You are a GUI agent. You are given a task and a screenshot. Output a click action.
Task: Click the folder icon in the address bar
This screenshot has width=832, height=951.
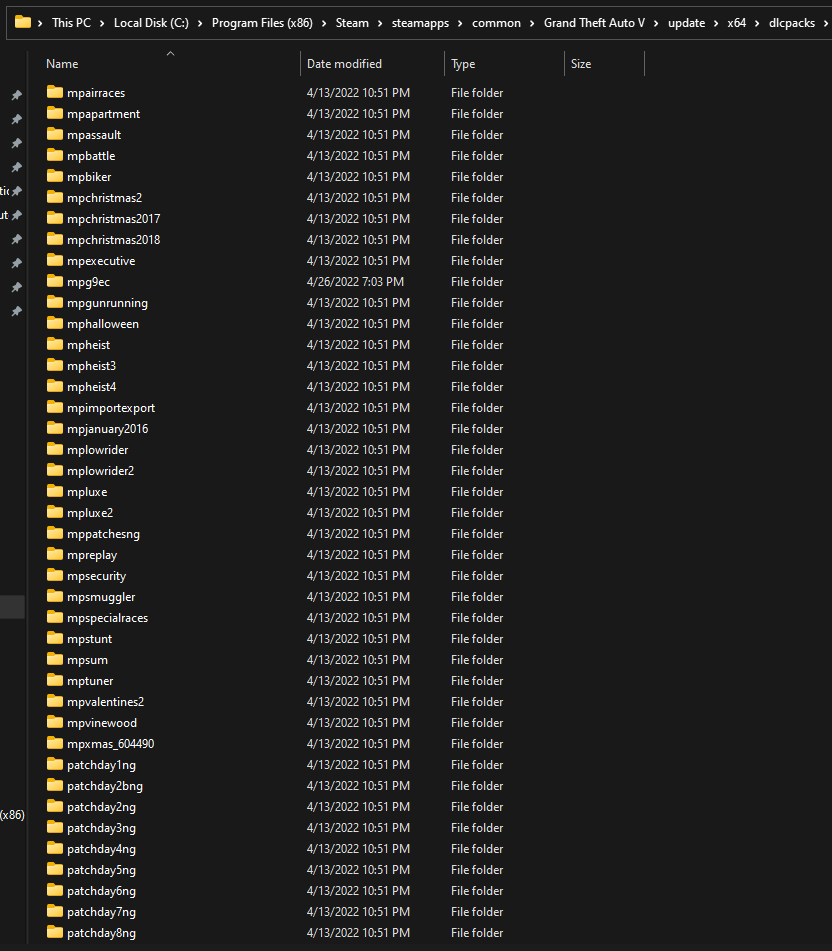(23, 22)
